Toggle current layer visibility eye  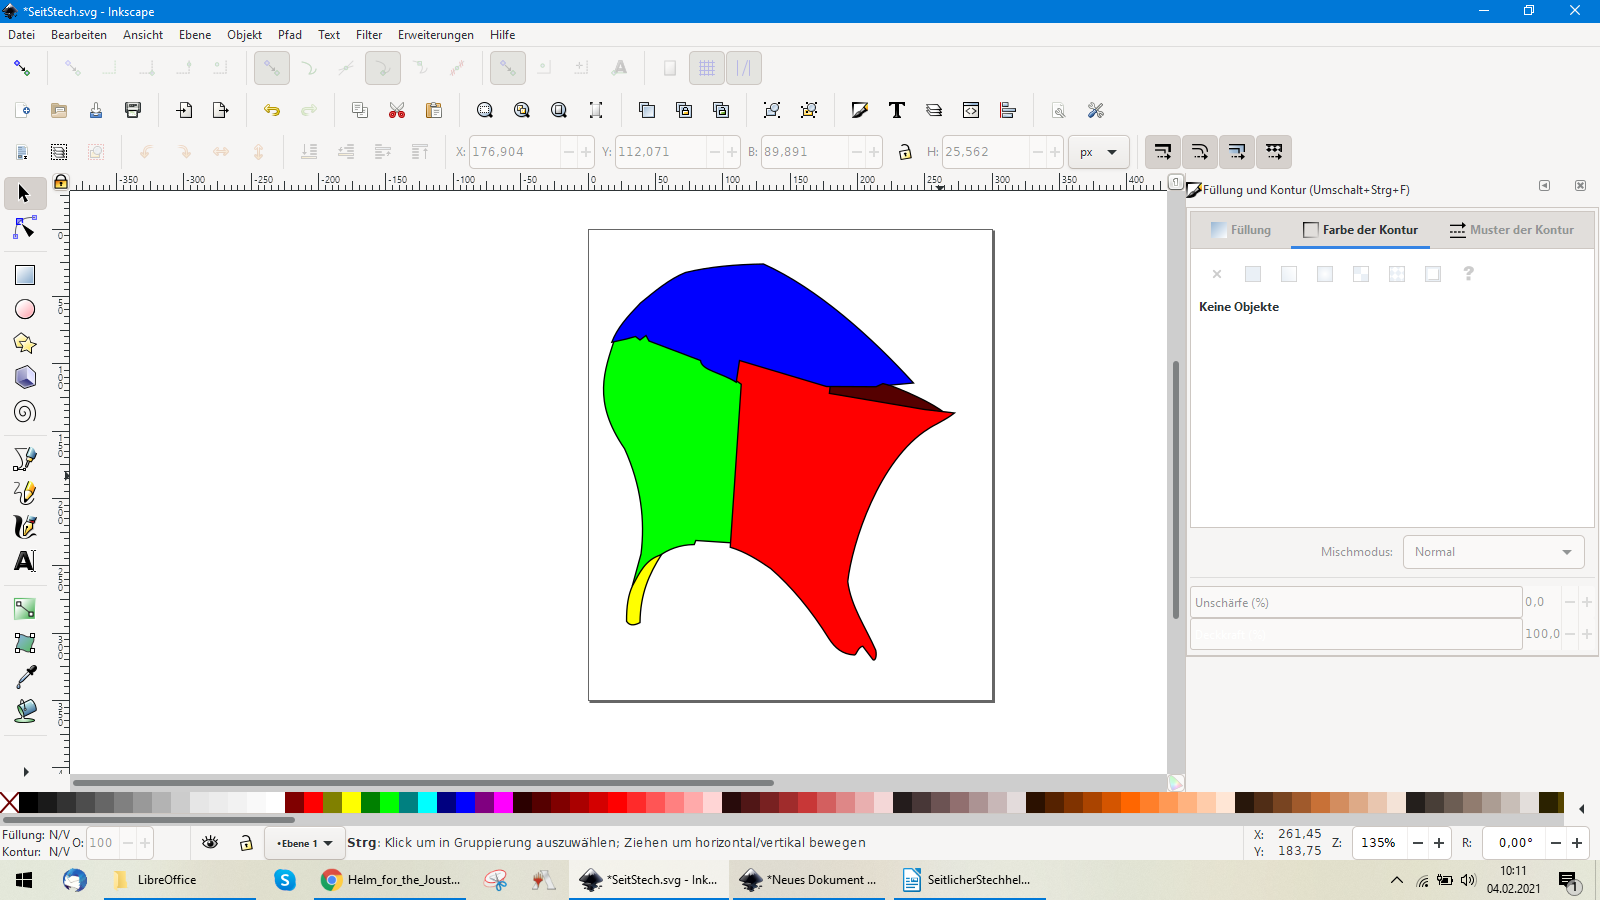coord(210,843)
